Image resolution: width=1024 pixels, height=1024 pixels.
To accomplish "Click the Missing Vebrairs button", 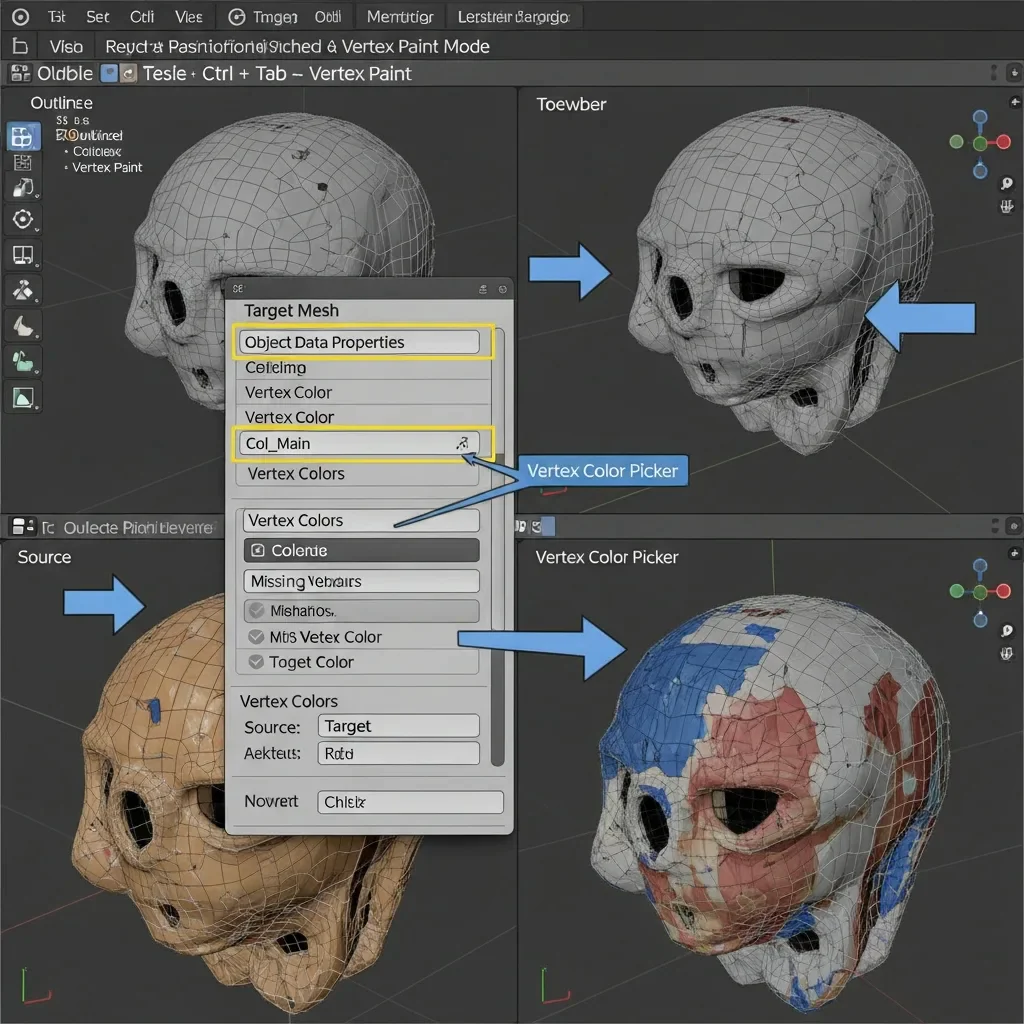I will (361, 581).
